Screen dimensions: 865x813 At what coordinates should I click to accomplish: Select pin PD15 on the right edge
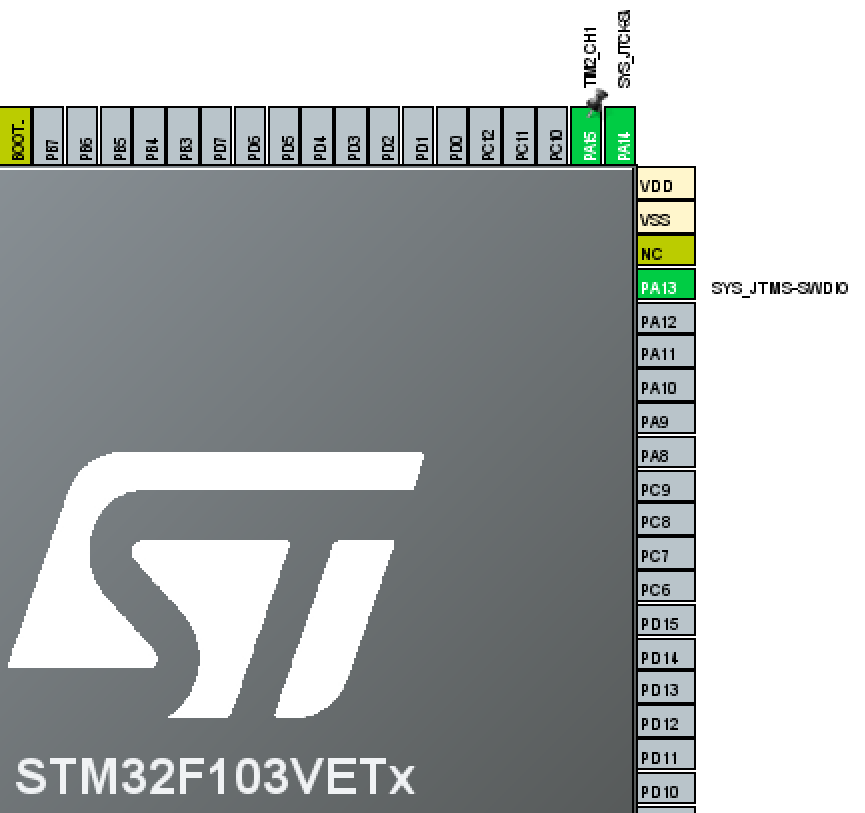coord(666,621)
